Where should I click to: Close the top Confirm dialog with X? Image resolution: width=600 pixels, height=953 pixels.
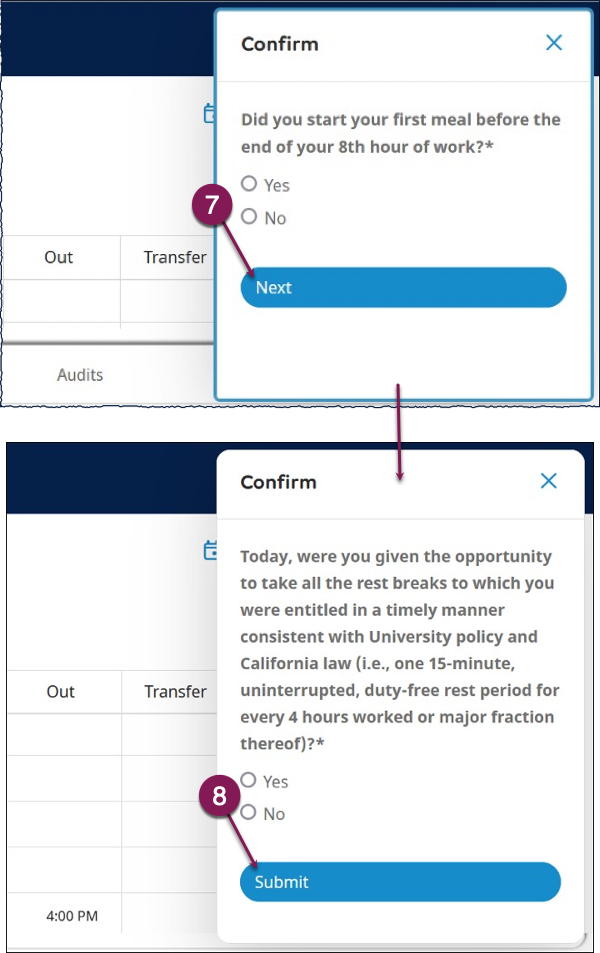point(554,43)
